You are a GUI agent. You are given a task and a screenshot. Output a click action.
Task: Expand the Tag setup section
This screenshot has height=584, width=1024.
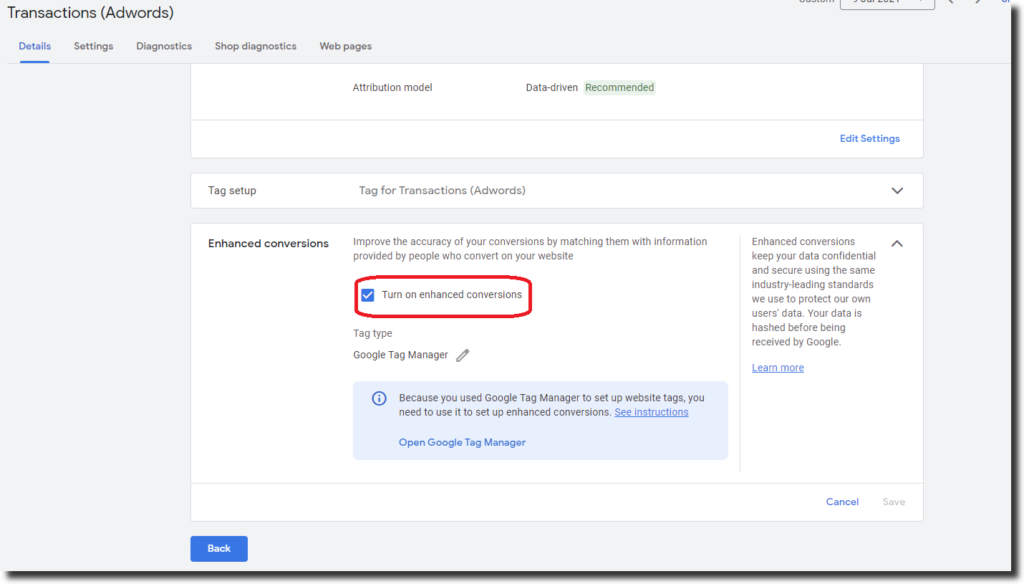[x=896, y=190]
